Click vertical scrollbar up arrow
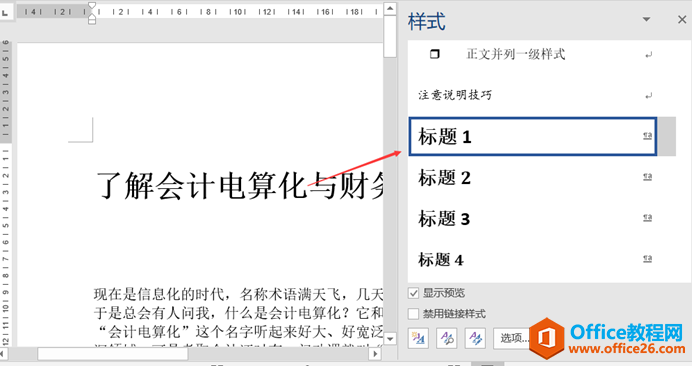 390,8
